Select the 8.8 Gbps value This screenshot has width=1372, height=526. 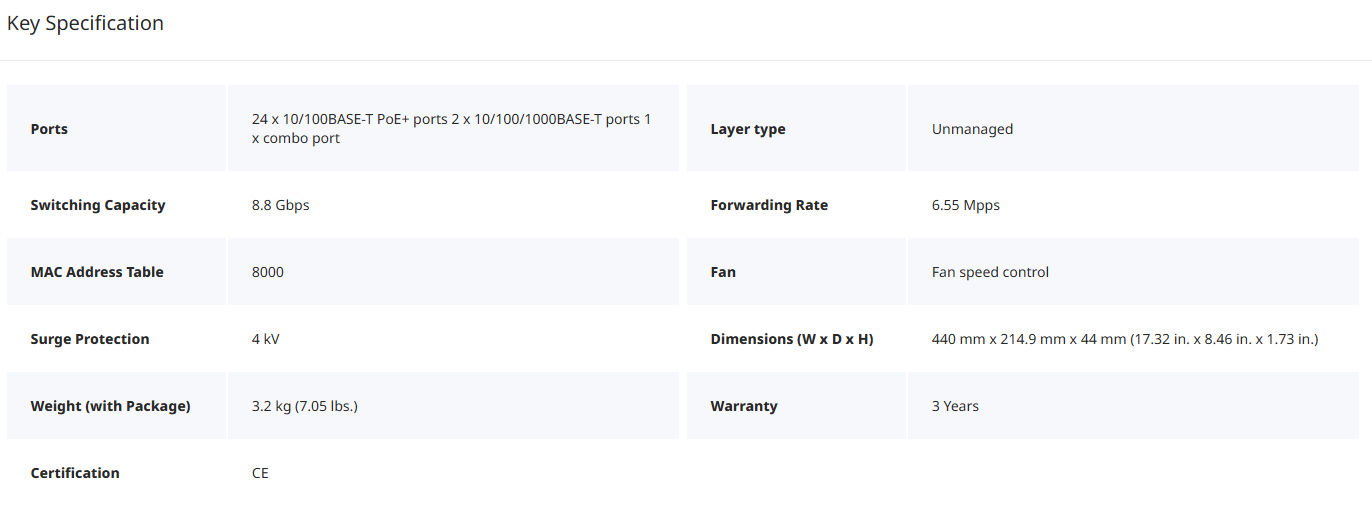[x=280, y=205]
